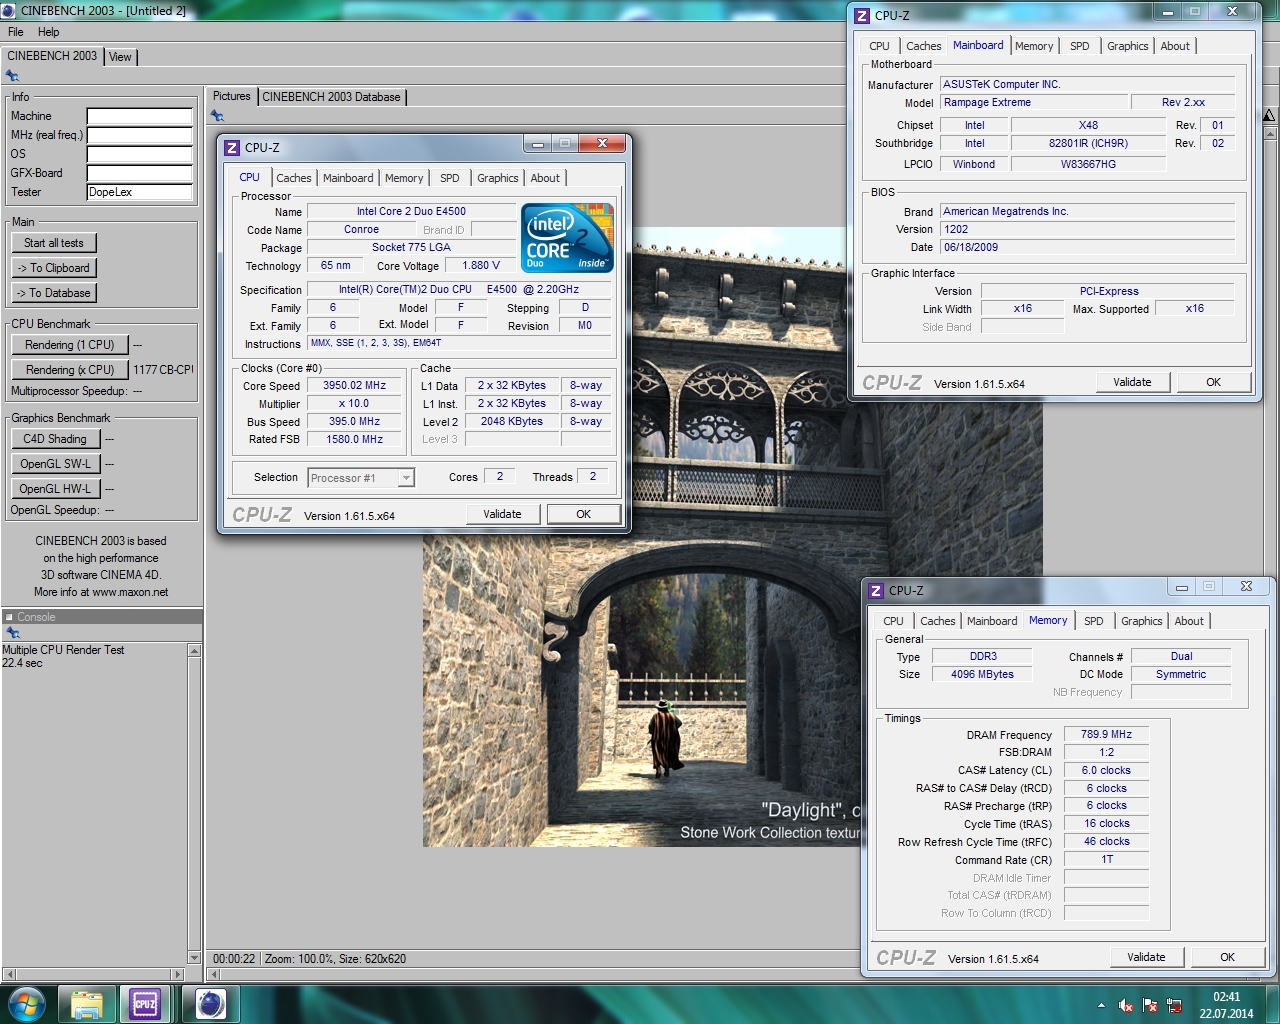Switch to View tab in CINEBENCH
This screenshot has width=1280, height=1024.
click(x=120, y=57)
